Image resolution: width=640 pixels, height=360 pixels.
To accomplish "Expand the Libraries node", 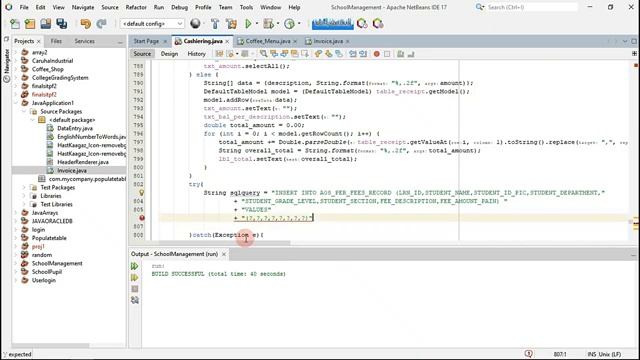I will click(24, 196).
